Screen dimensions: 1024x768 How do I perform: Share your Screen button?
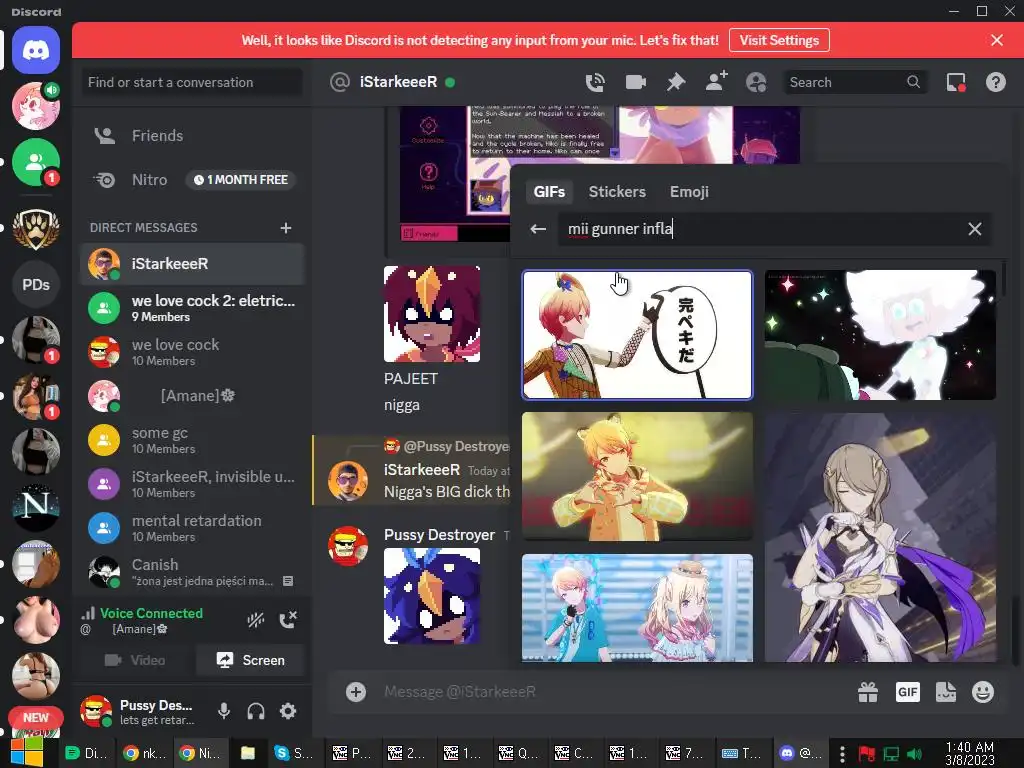[x=251, y=660]
